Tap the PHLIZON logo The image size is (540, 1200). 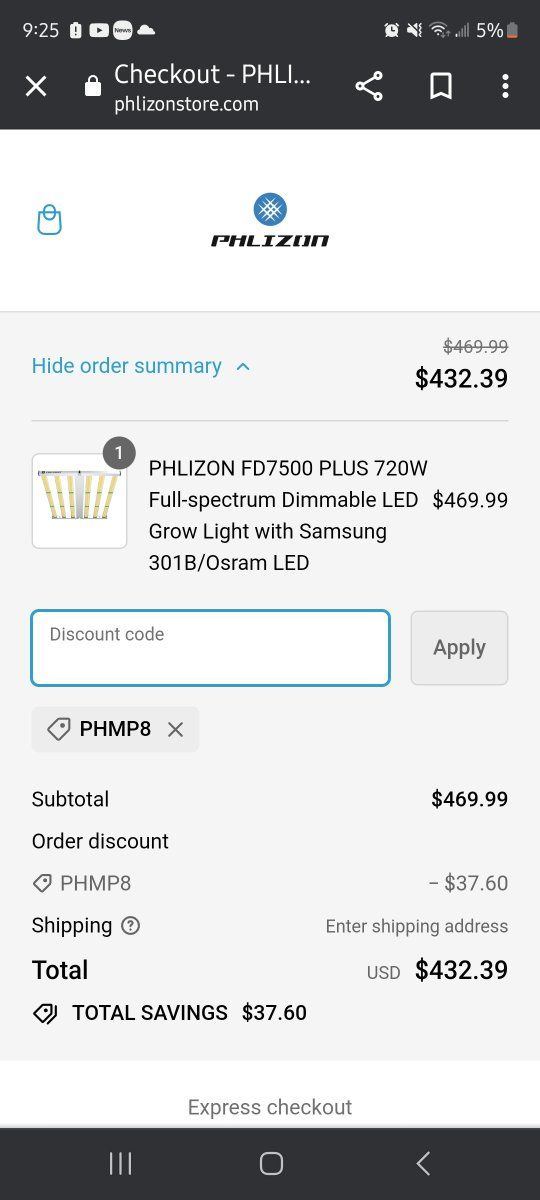[x=270, y=220]
